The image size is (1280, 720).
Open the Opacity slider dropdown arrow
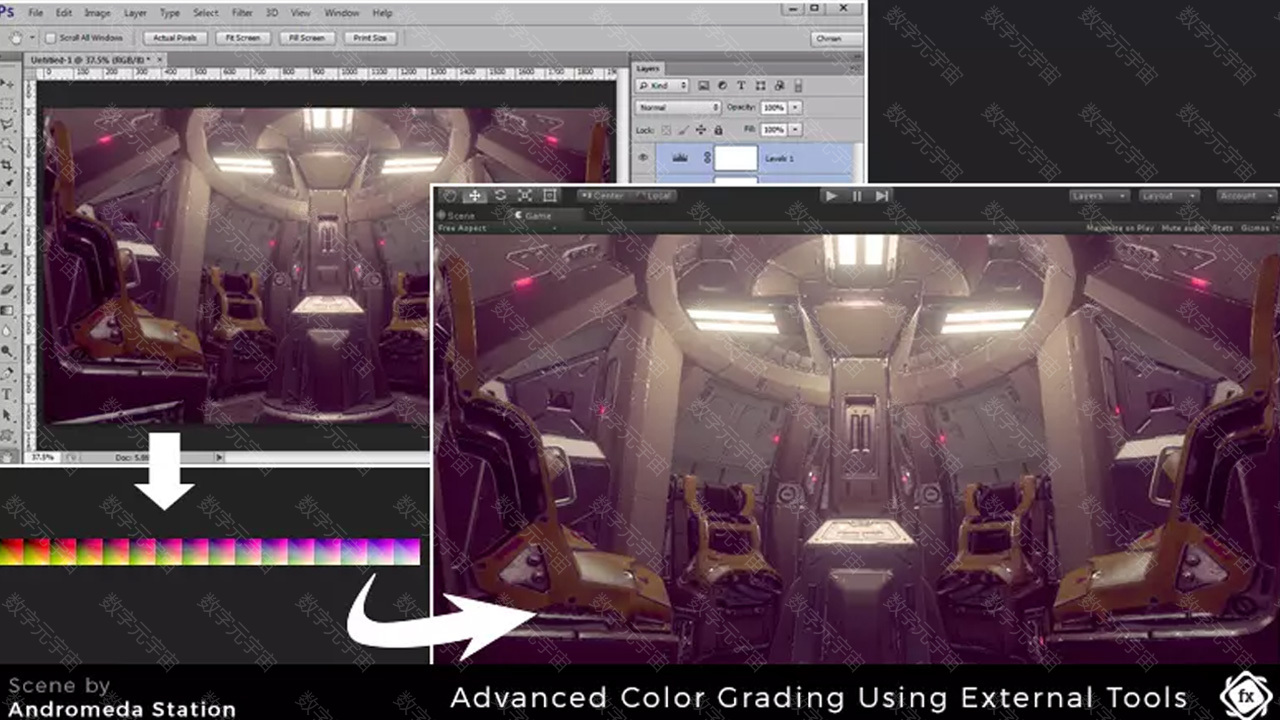(x=795, y=107)
